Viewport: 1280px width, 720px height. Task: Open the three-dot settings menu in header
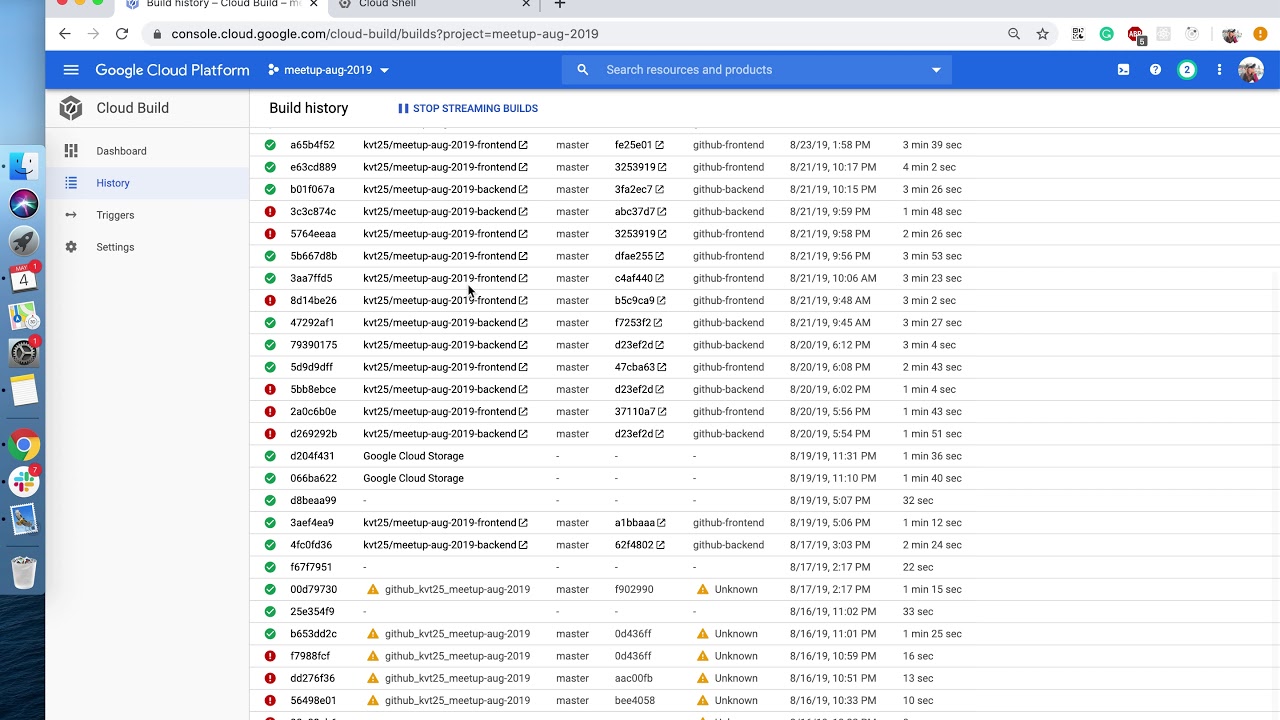[x=1219, y=70]
